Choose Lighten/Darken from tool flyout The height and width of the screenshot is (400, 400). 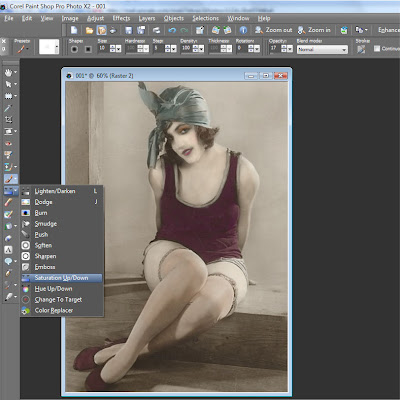61,191
